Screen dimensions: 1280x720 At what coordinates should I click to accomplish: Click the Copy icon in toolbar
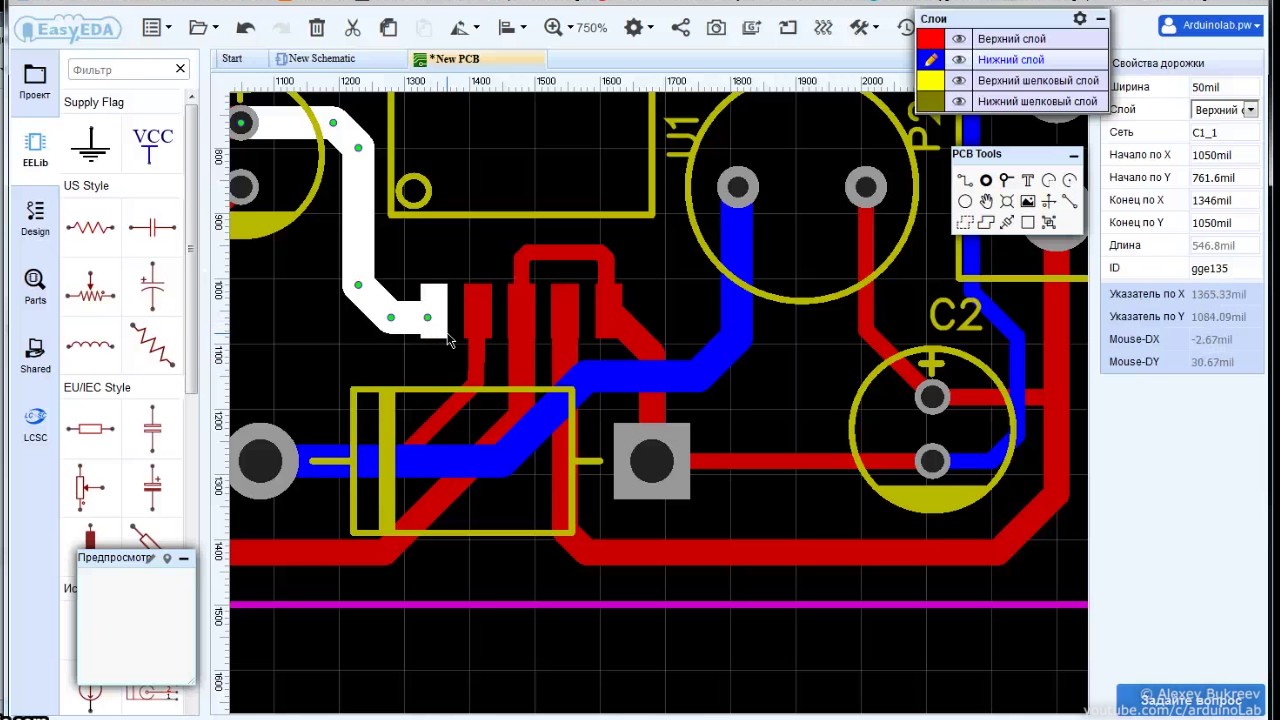[388, 28]
